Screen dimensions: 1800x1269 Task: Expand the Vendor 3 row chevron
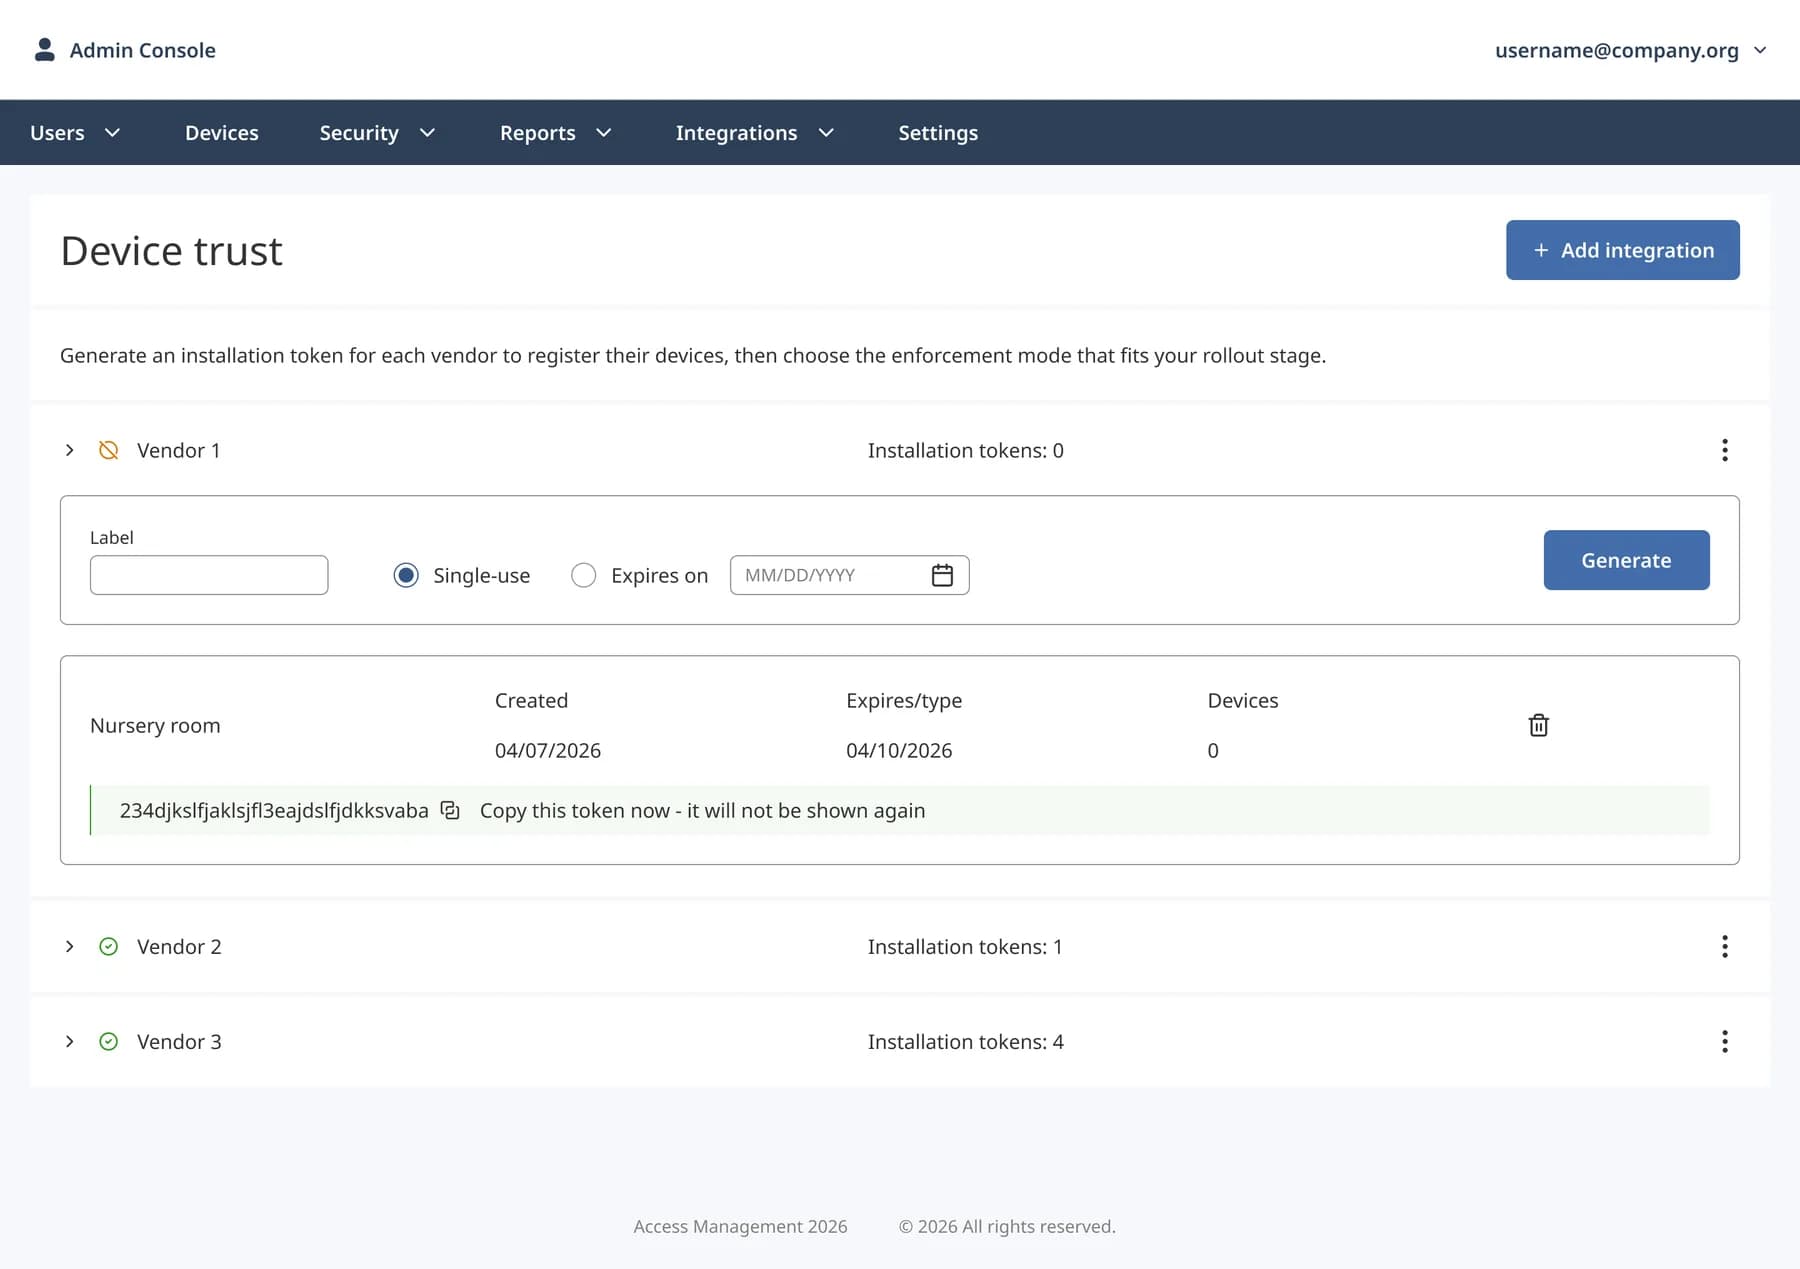(x=69, y=1041)
